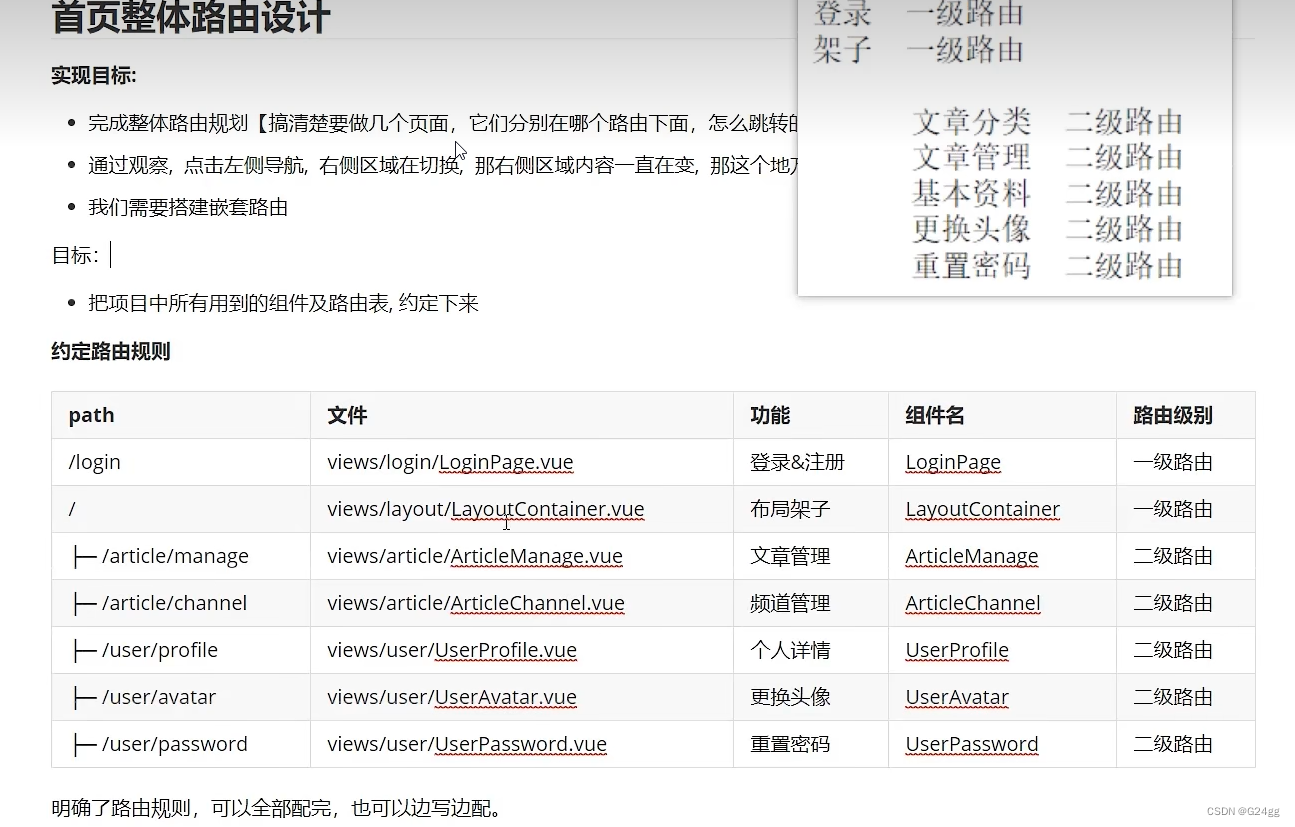This screenshot has height=827, width=1295.
Task: Click the path column header
Action: pos(181,415)
